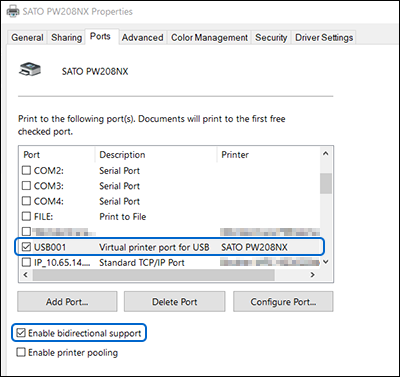The width and height of the screenshot is (400, 377).
Task: Switch to the Security tab
Action: coord(271,38)
